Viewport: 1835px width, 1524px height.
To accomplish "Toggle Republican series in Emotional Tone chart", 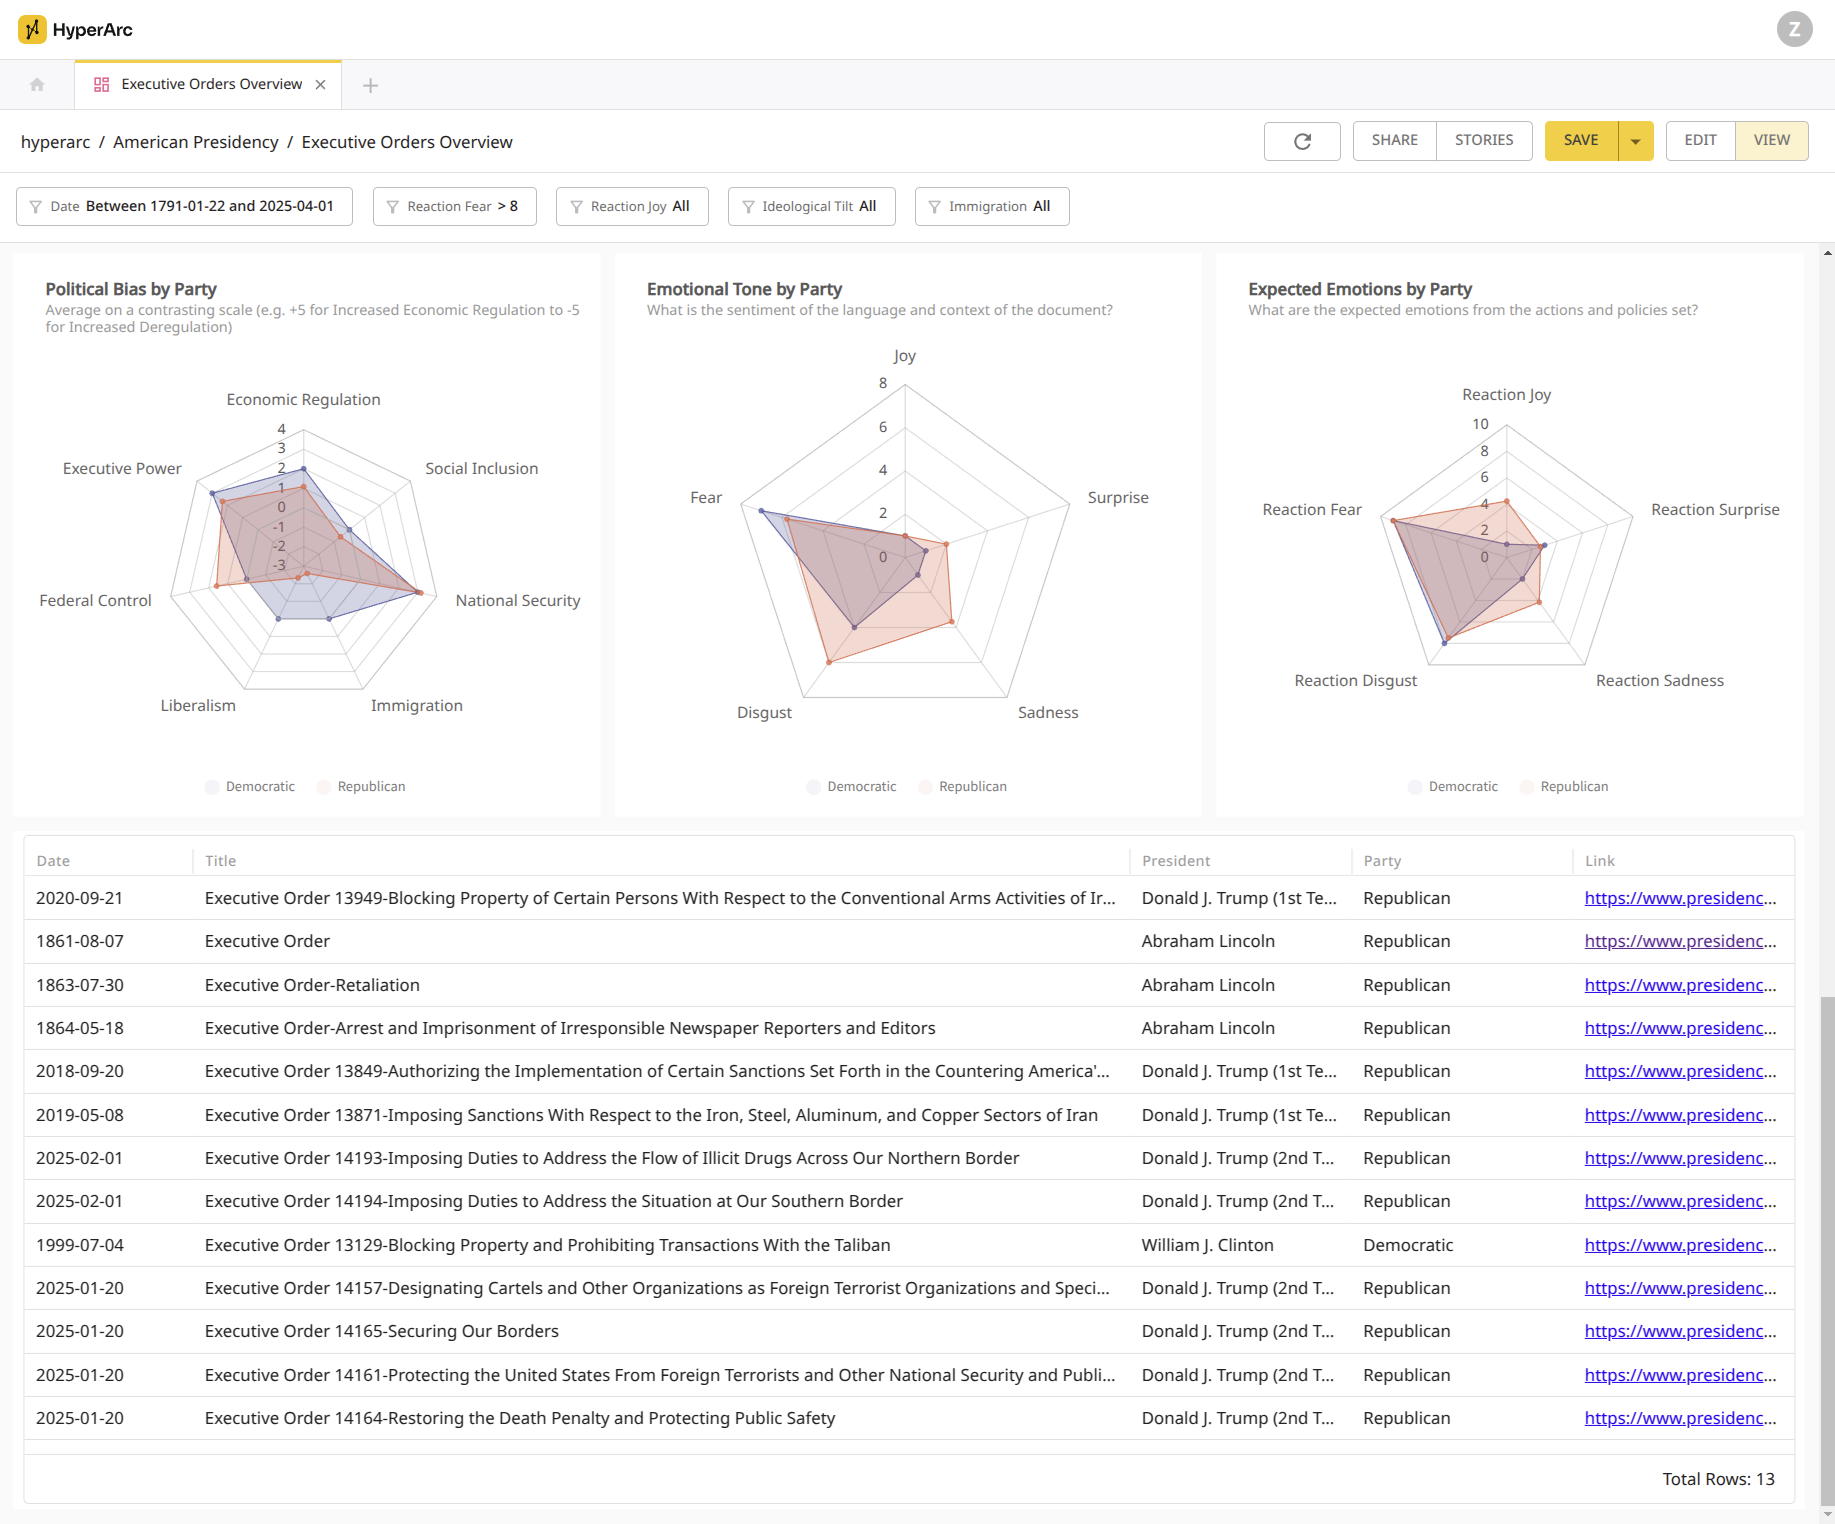I will (962, 787).
